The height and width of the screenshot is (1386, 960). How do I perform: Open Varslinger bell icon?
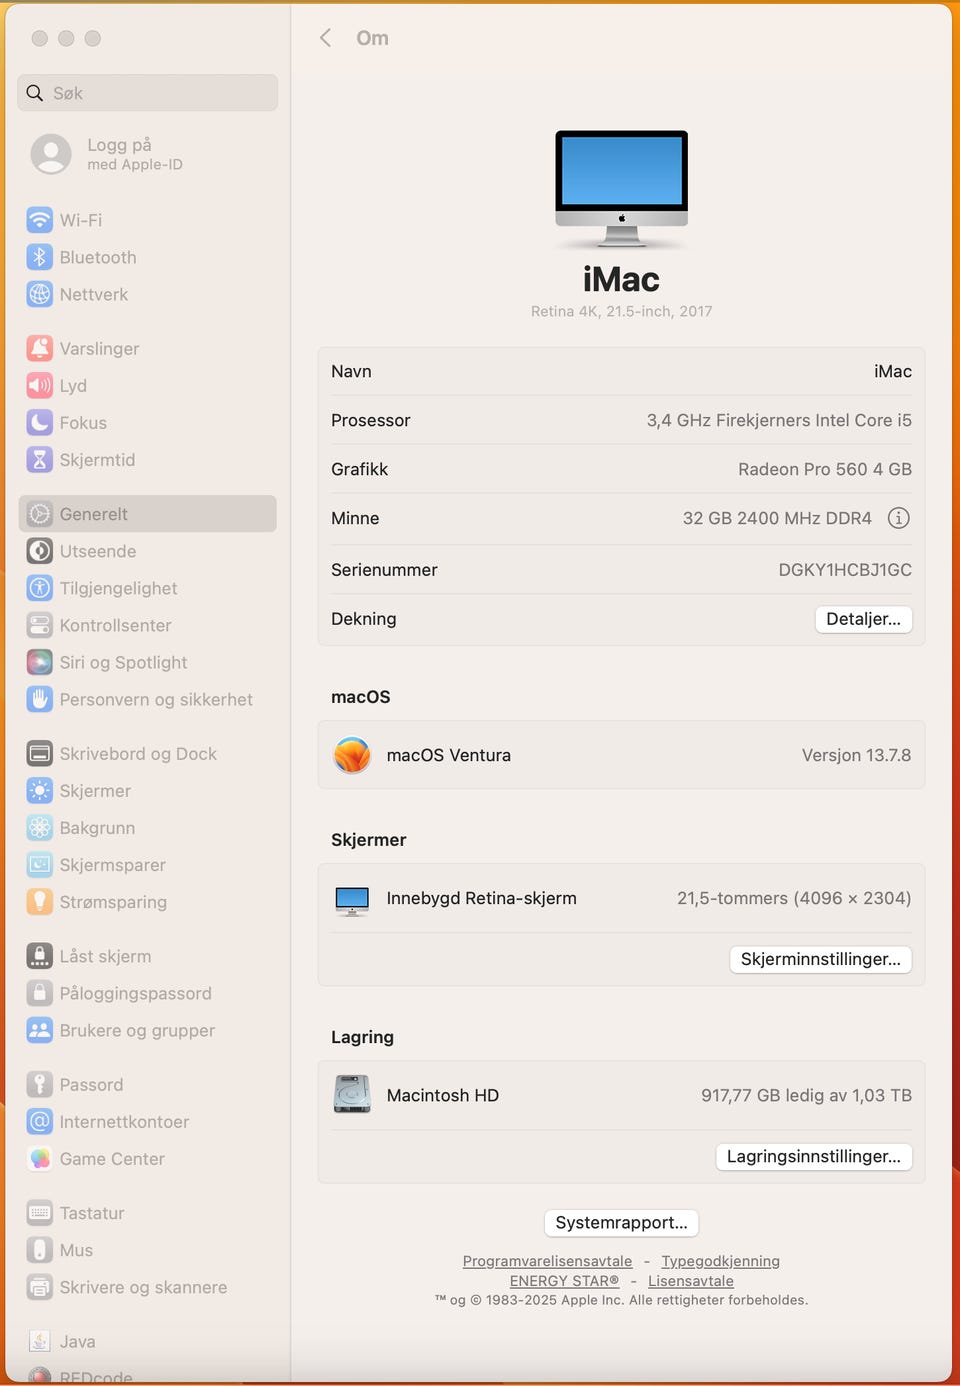39,348
